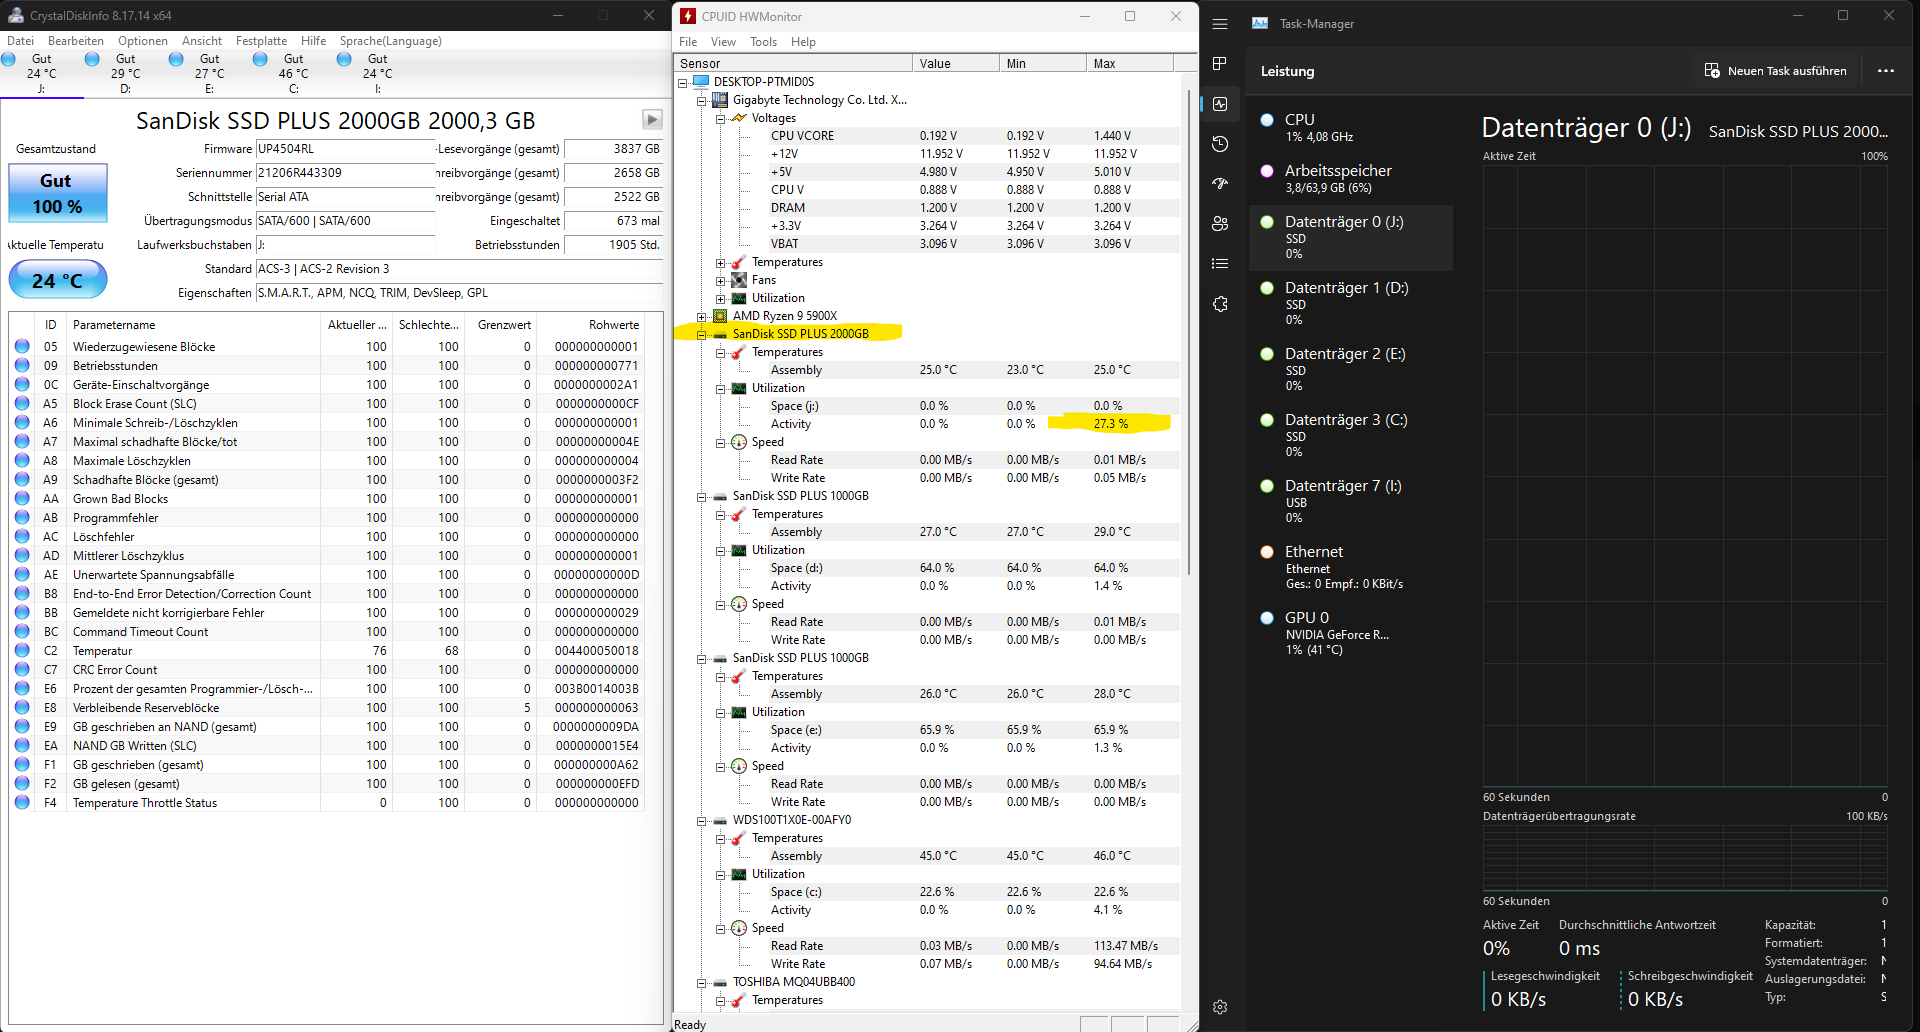Image resolution: width=1920 pixels, height=1032 pixels.
Task: Open Users icon in Task Manager sidebar
Action: [1220, 224]
